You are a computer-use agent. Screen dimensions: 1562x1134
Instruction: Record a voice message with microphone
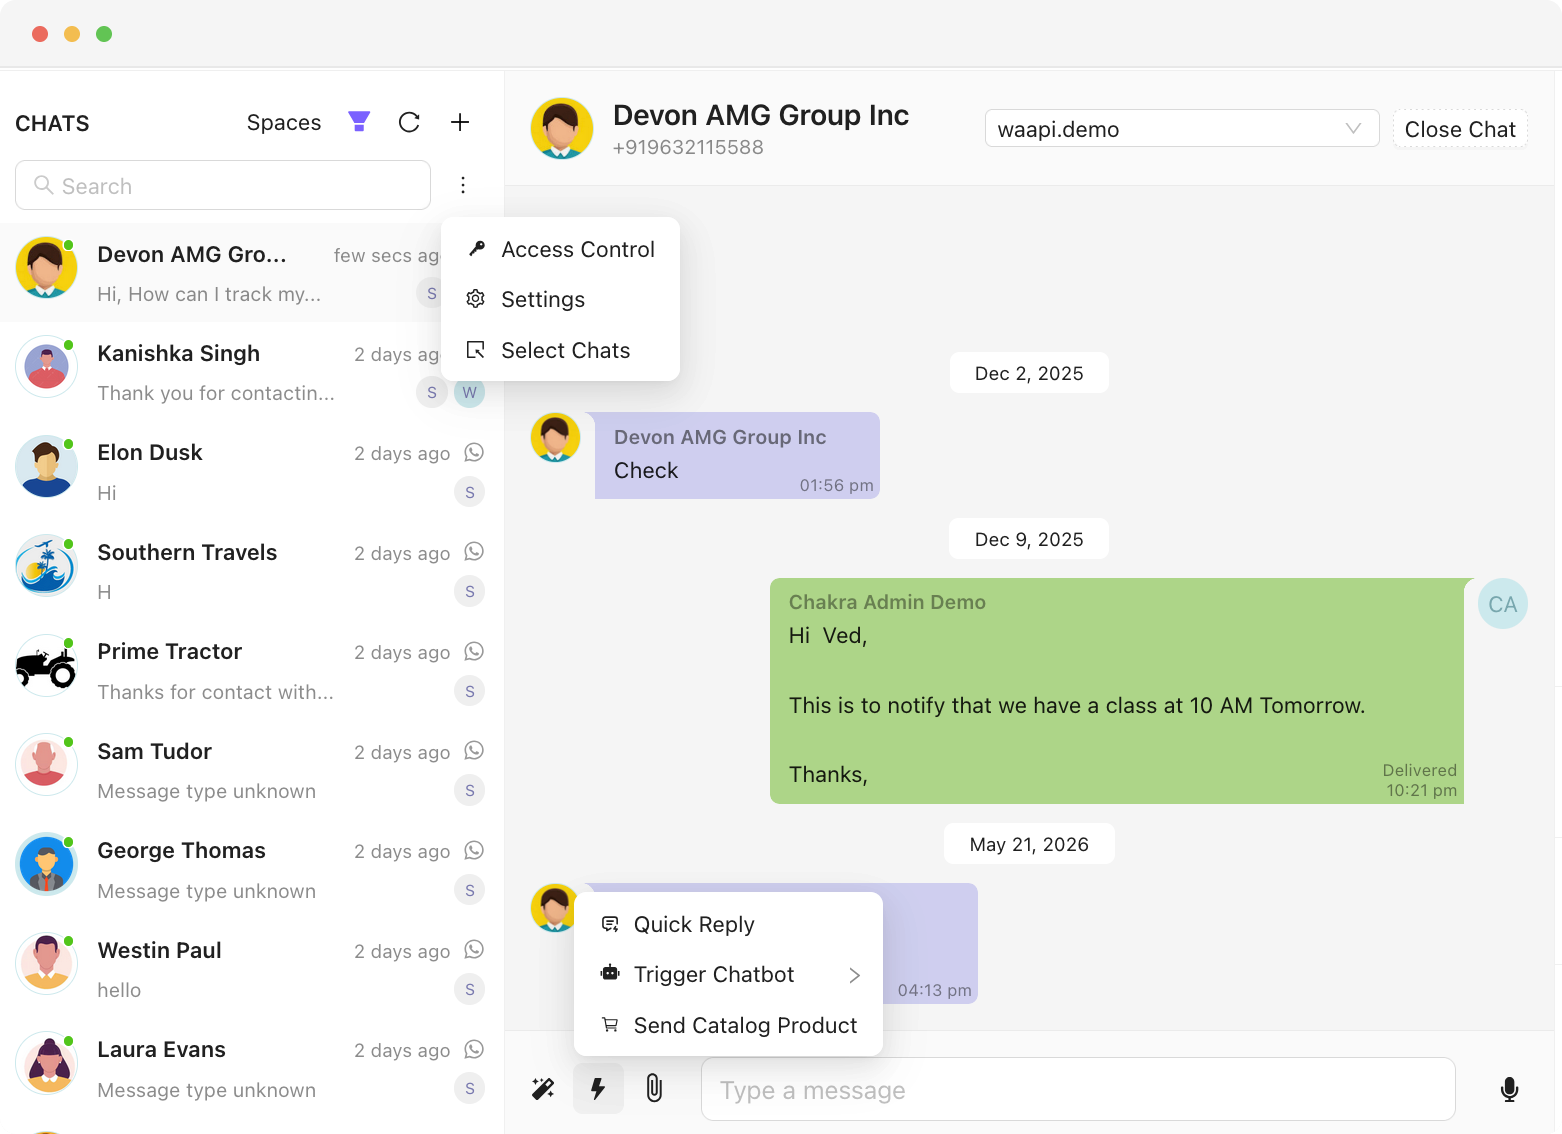point(1510,1089)
